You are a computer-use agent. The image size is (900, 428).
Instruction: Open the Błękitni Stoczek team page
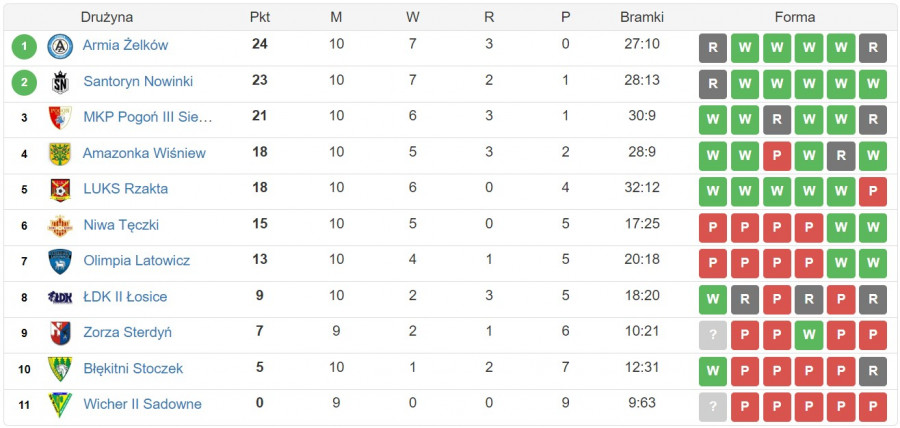(133, 368)
